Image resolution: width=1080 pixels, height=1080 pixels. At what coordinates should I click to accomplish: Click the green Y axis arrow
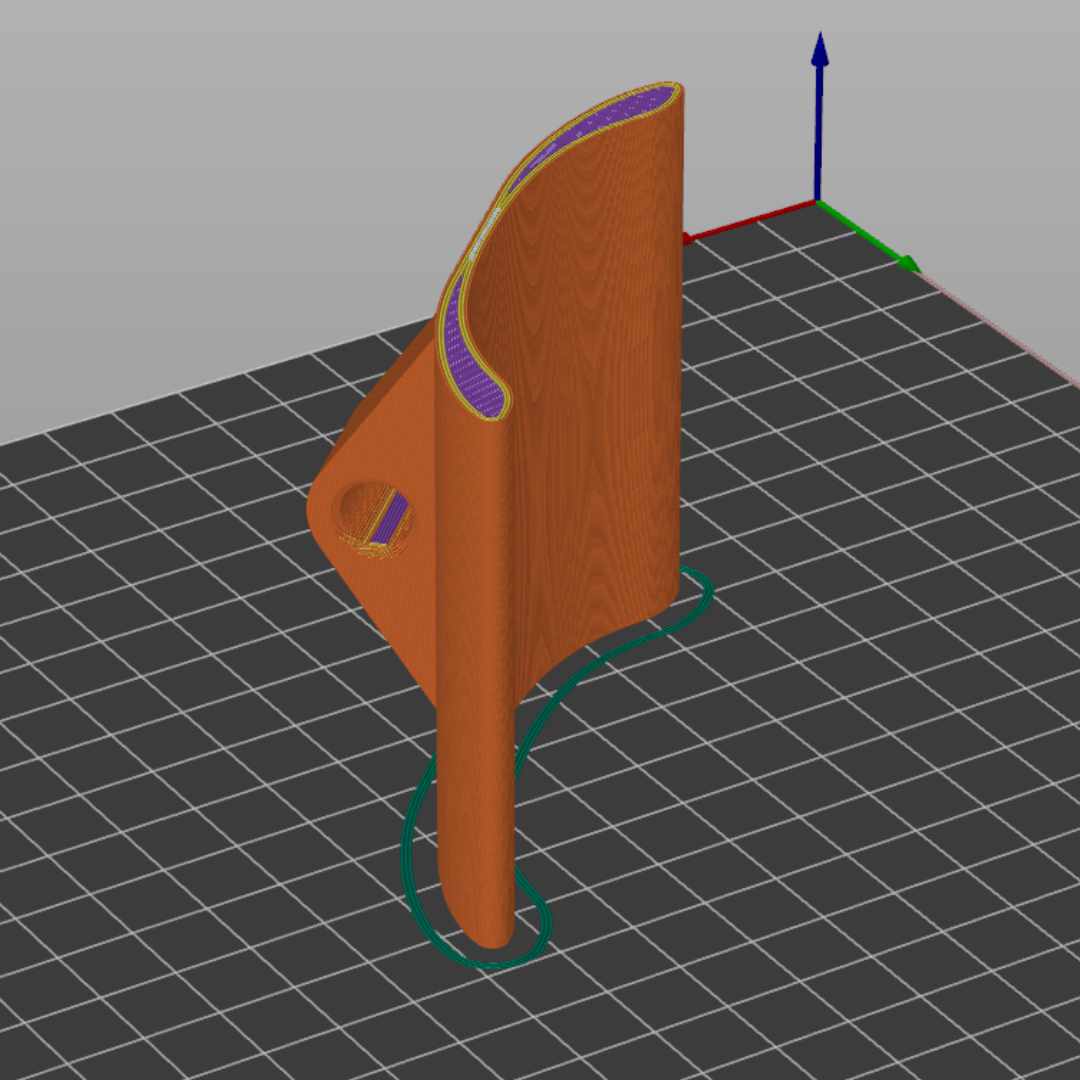click(869, 237)
